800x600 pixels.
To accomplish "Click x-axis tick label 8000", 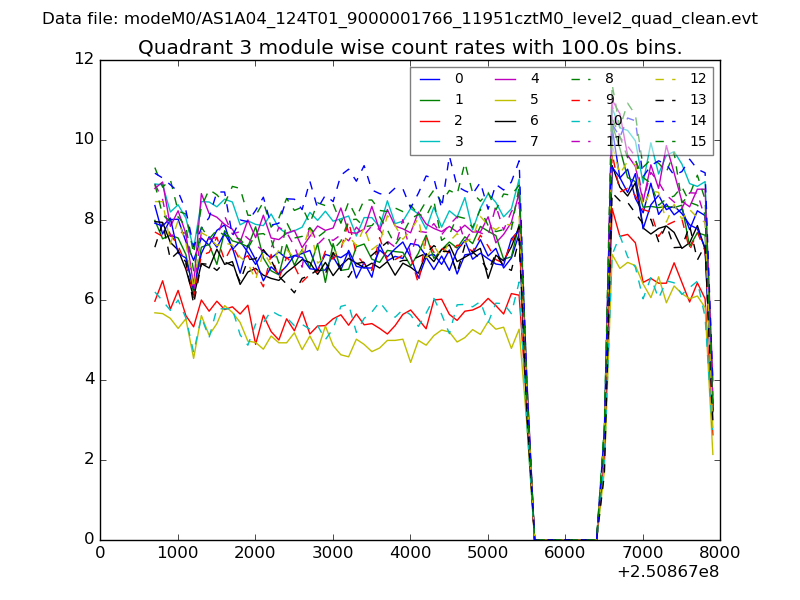I will point(720,551).
